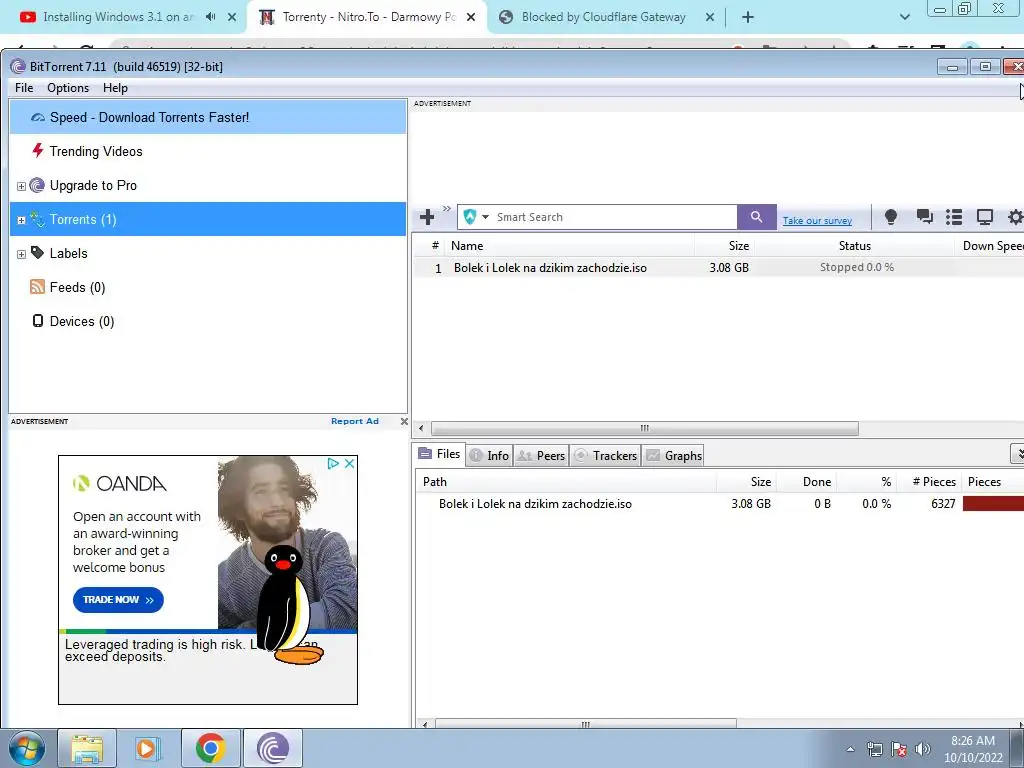Sort torrent list by Size column
1024x768 pixels.
pos(724,246)
